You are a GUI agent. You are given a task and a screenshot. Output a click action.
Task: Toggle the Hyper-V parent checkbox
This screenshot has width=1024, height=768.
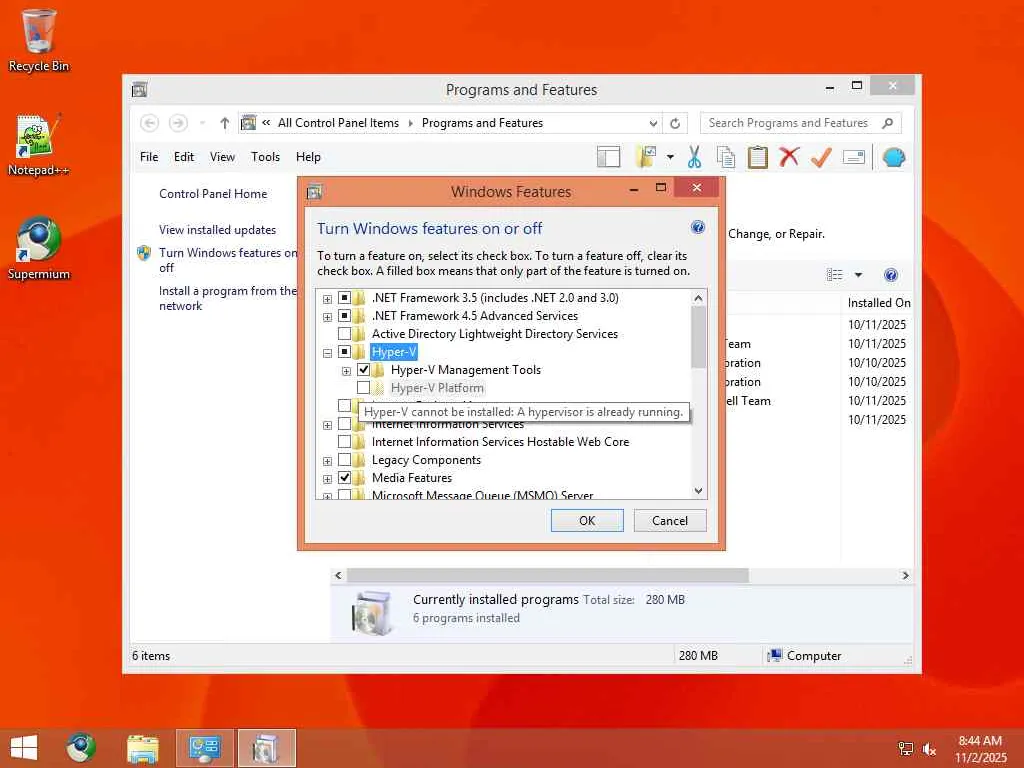[344, 352]
